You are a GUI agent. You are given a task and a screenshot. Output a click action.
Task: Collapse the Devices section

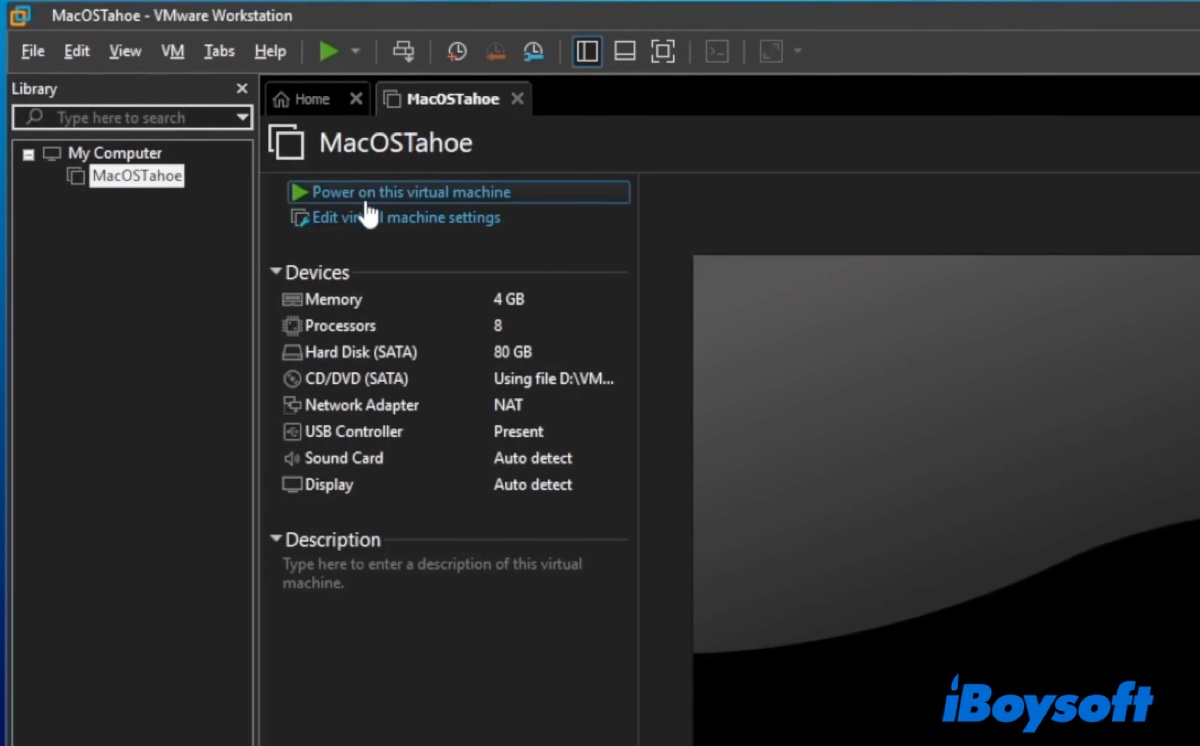pyautogui.click(x=276, y=272)
